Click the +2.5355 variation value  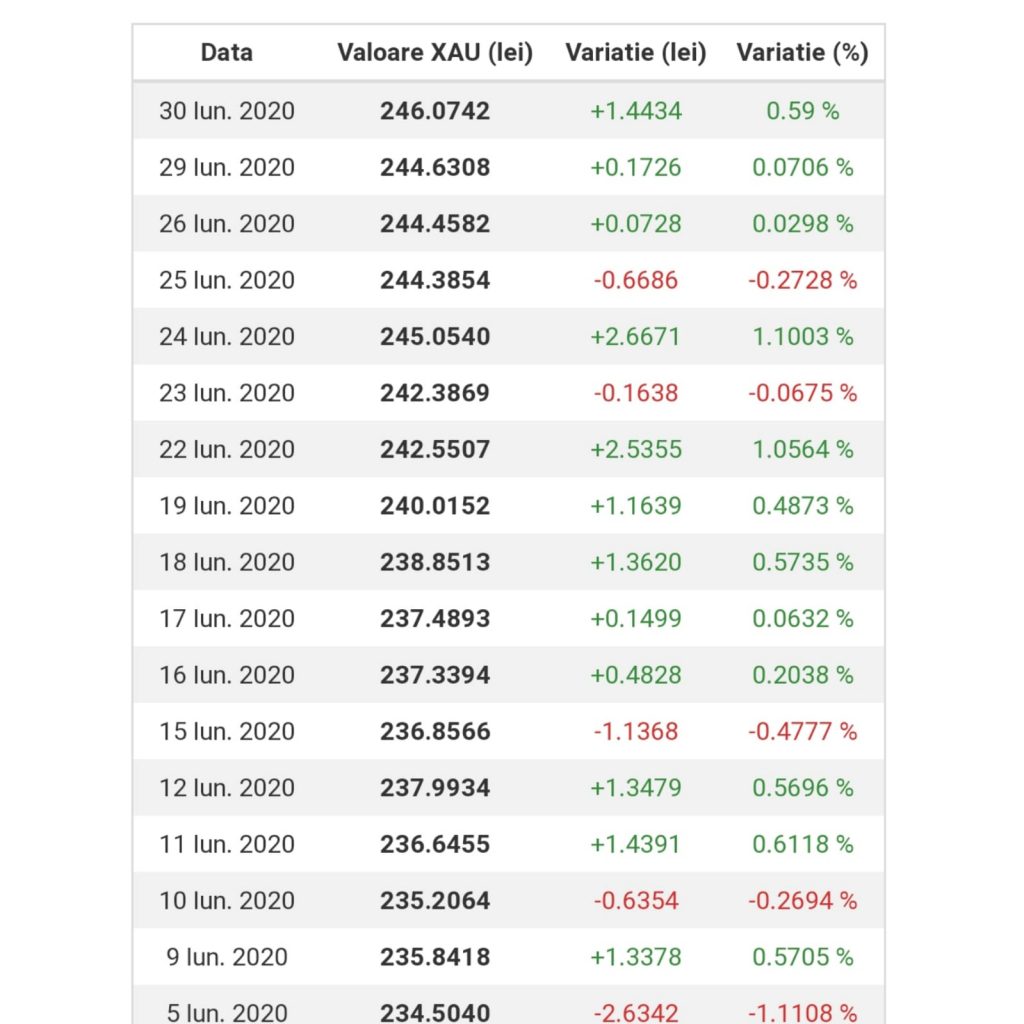click(x=636, y=449)
